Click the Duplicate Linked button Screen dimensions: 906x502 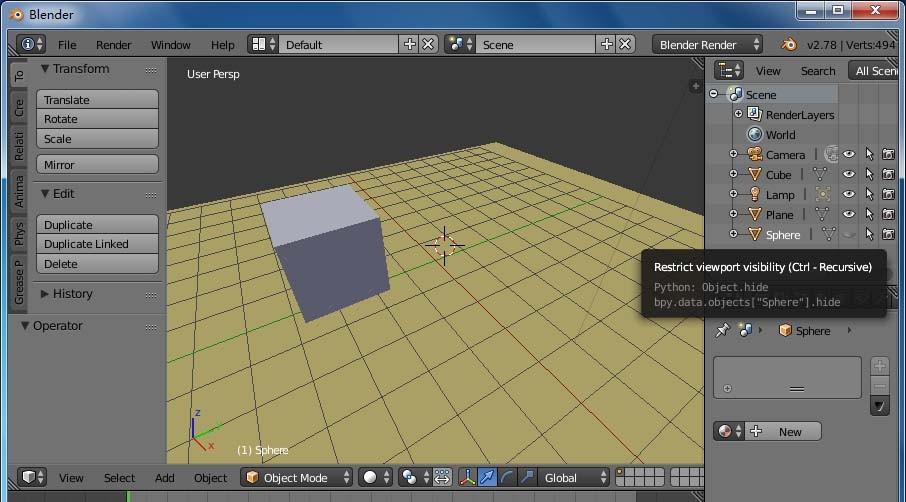[97, 244]
